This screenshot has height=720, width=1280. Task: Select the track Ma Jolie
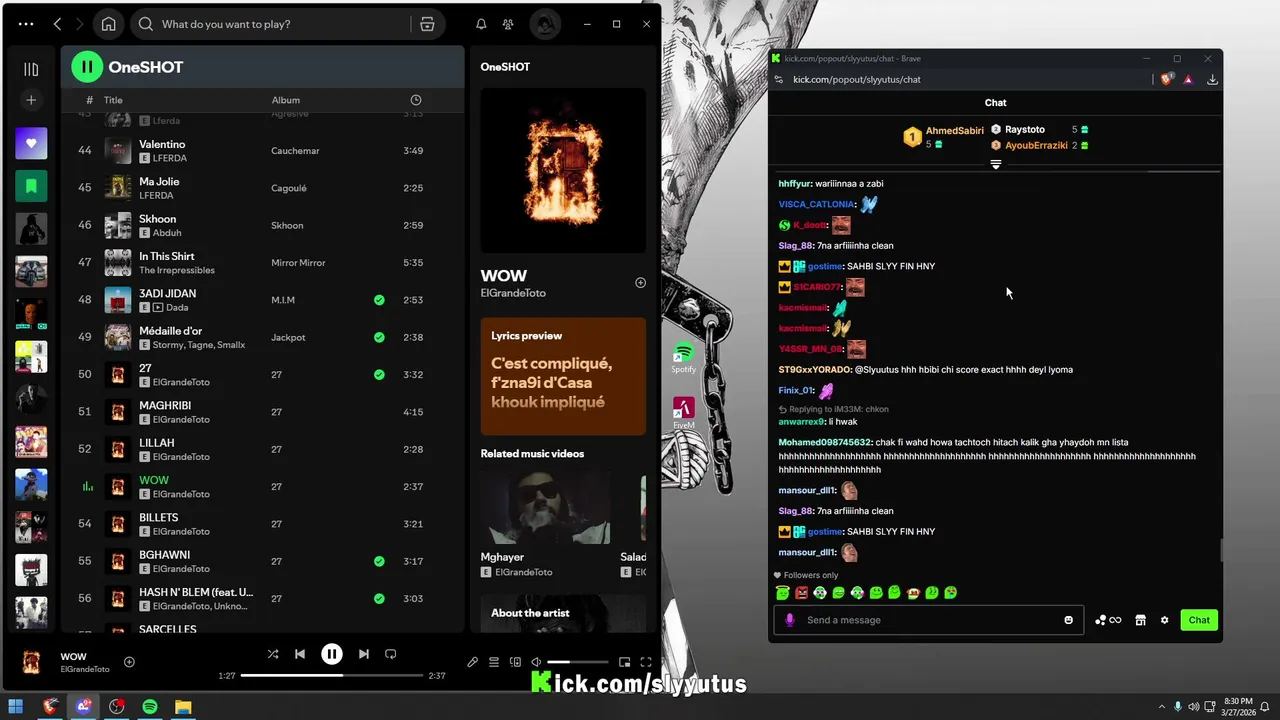point(159,181)
